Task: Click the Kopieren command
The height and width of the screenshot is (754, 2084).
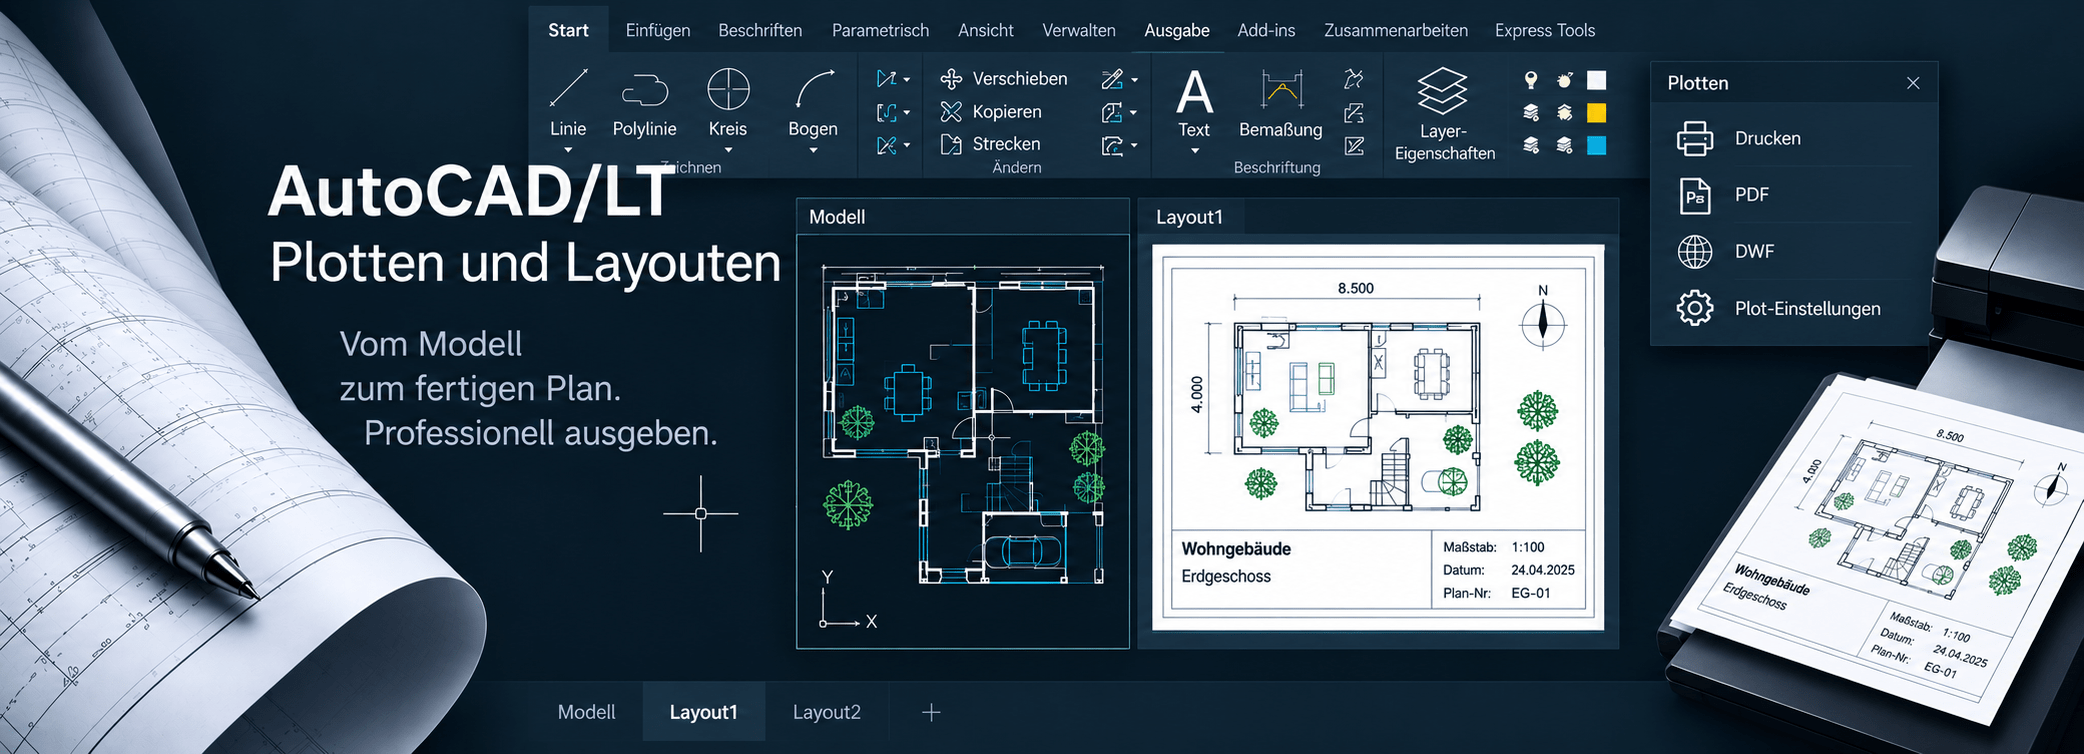Action: pyautogui.click(x=991, y=112)
